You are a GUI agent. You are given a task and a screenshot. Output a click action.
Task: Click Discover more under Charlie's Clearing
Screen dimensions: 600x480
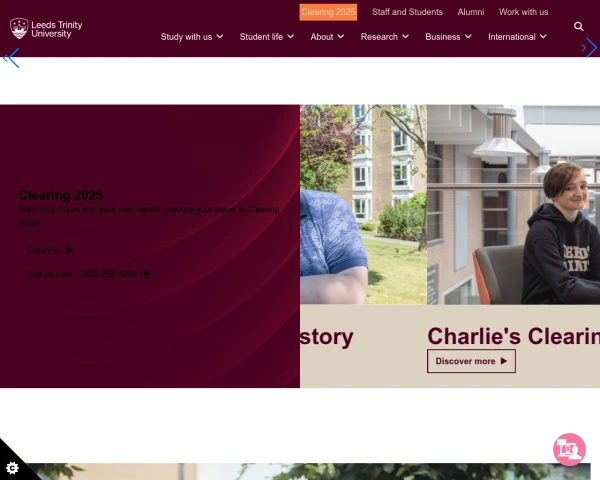[471, 361]
